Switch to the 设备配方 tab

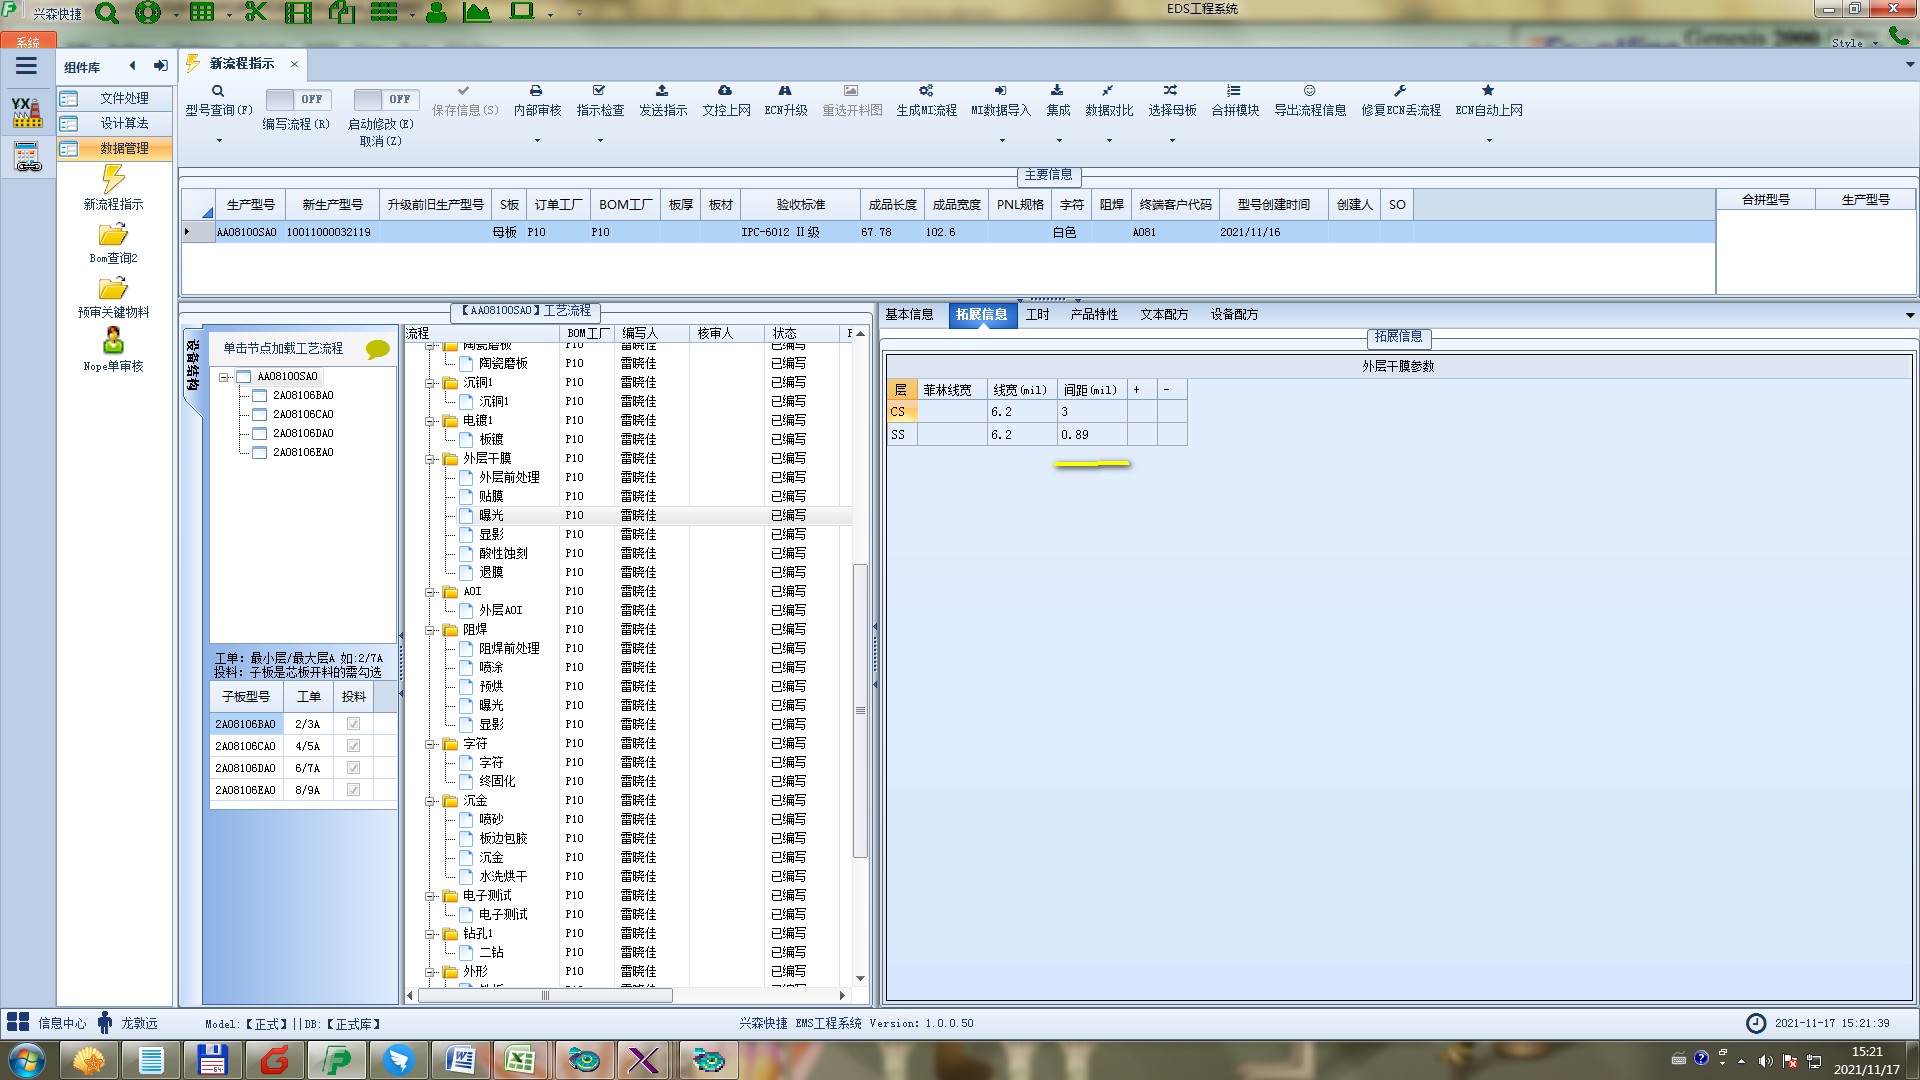[1234, 314]
